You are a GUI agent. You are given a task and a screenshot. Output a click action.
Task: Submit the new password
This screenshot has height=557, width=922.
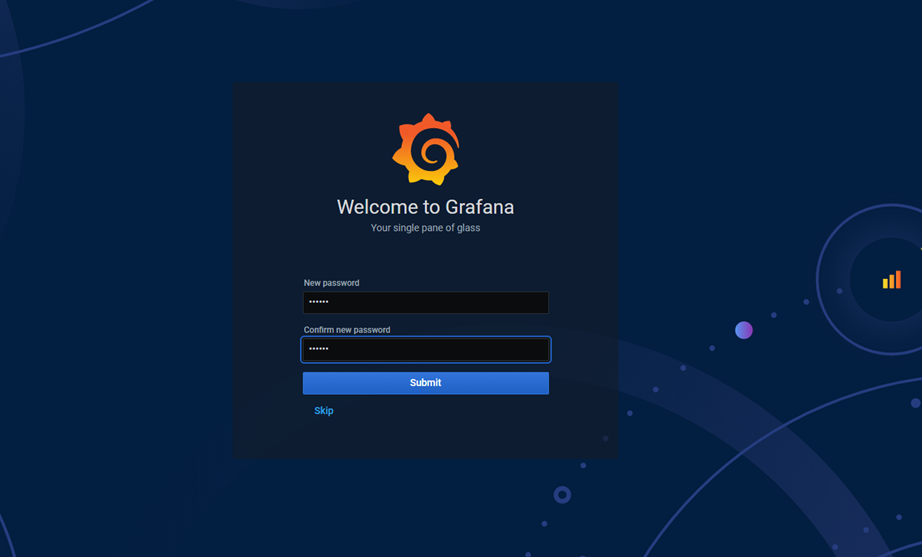coord(426,383)
